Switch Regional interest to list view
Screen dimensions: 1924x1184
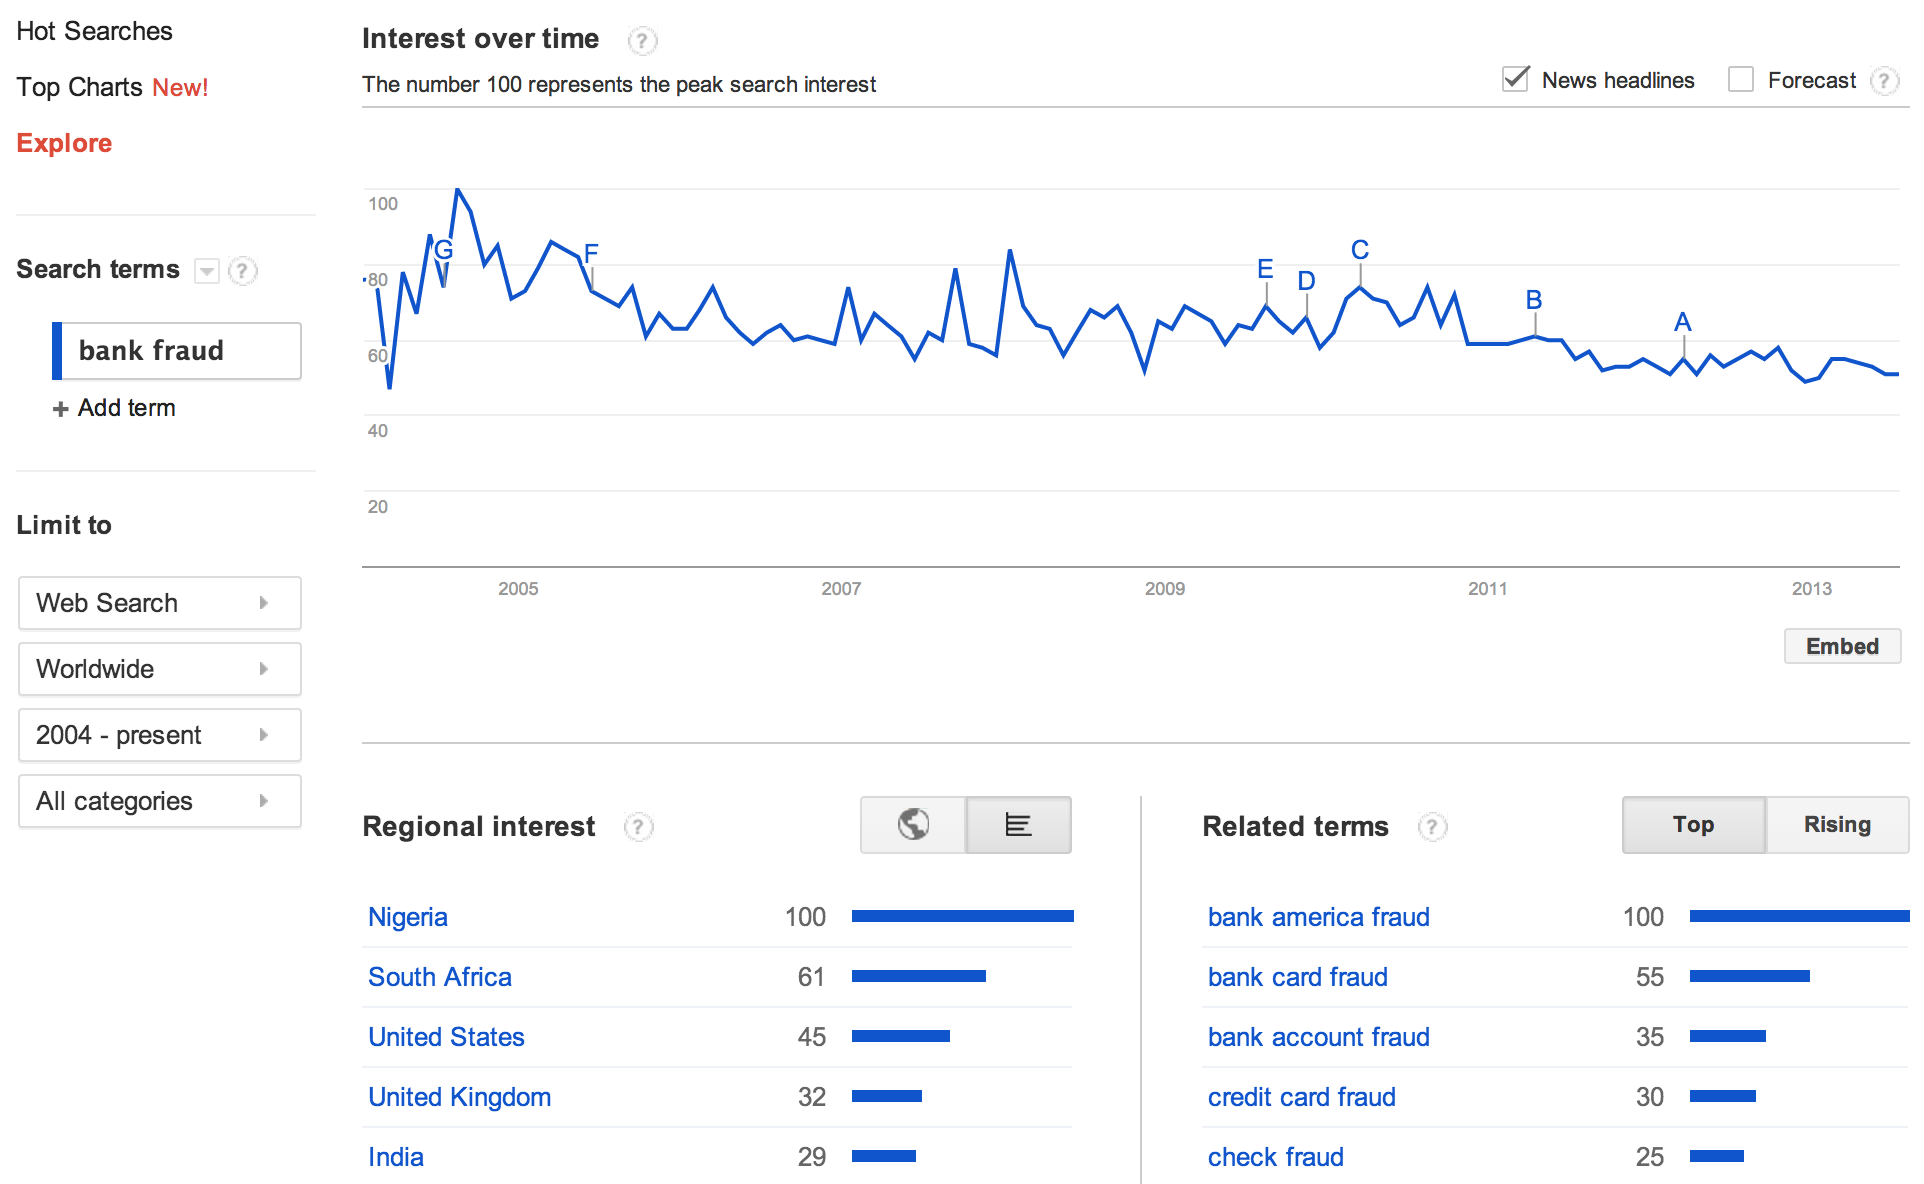click(1018, 825)
